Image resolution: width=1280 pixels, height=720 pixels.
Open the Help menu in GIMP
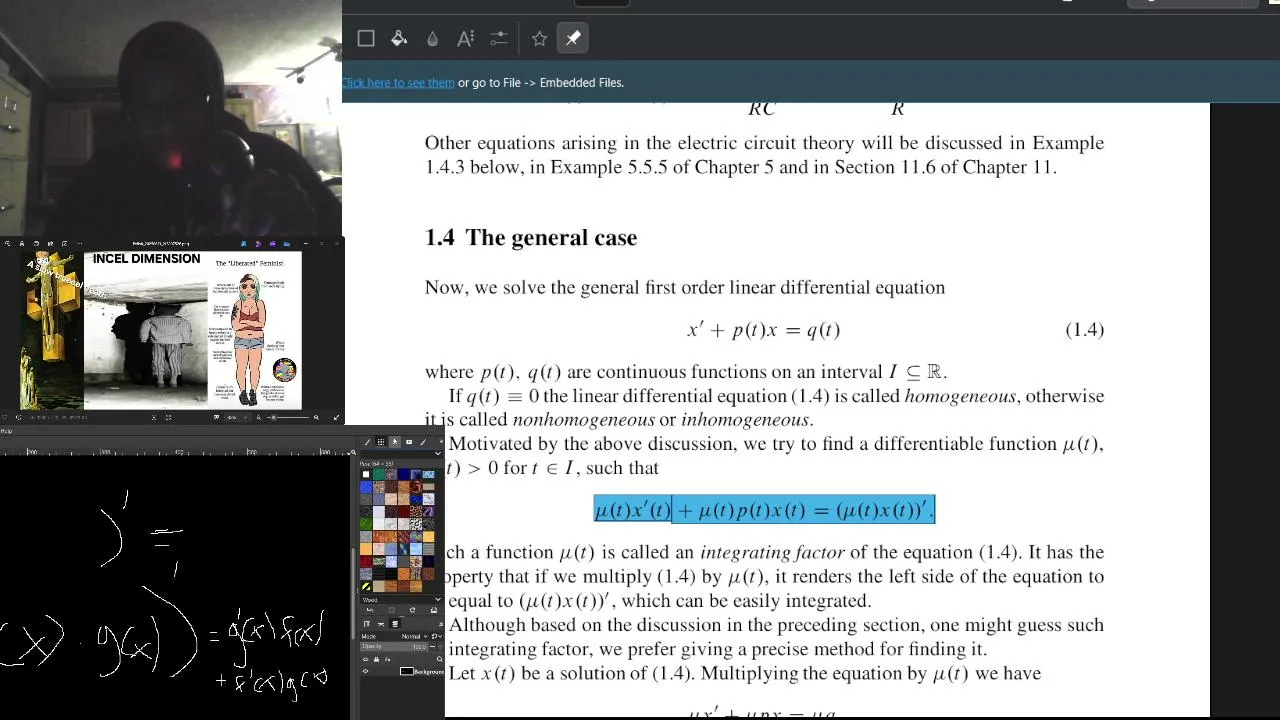[x=6, y=431]
